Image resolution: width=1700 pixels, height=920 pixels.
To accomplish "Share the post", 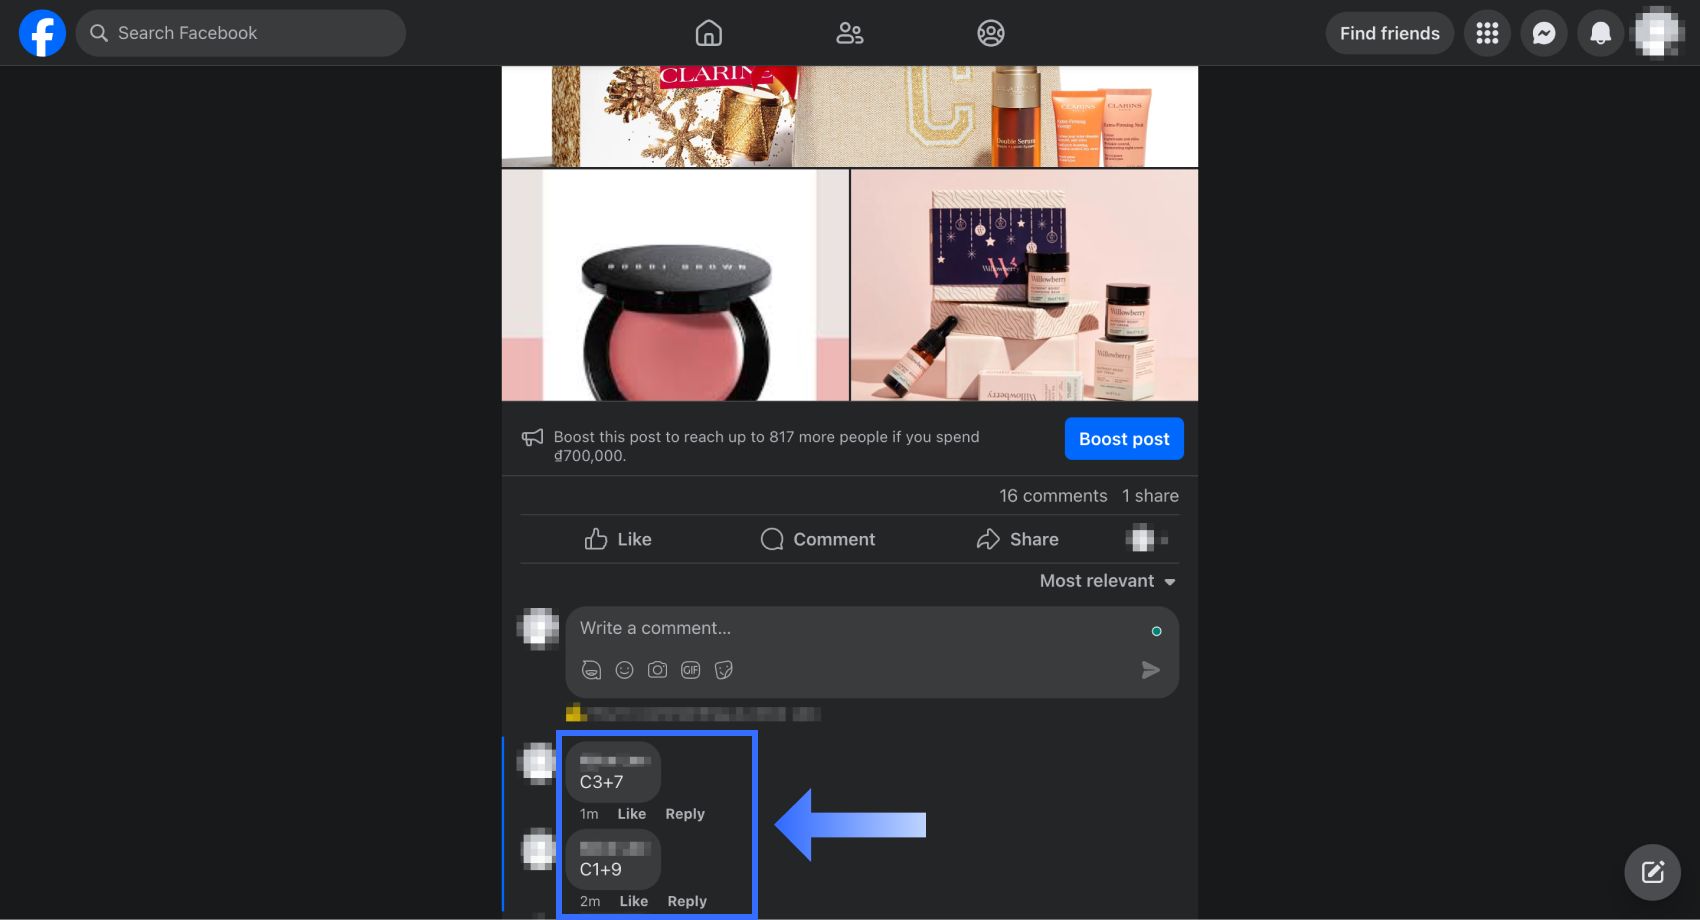I will coord(1018,539).
